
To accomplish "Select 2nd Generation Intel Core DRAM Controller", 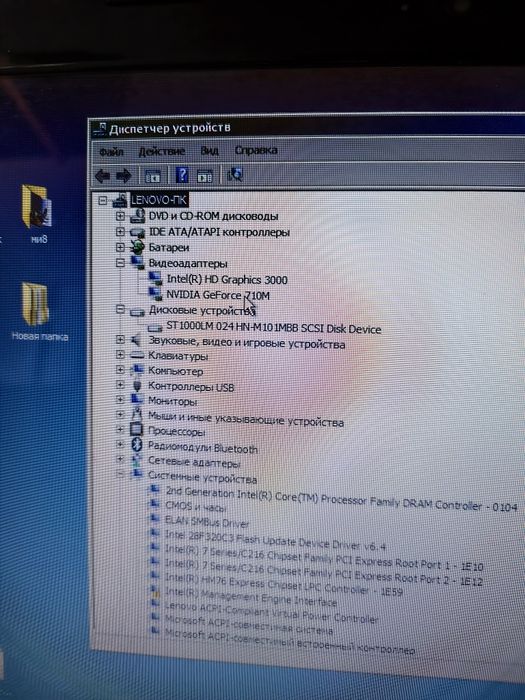I will pyautogui.click(x=342, y=500).
